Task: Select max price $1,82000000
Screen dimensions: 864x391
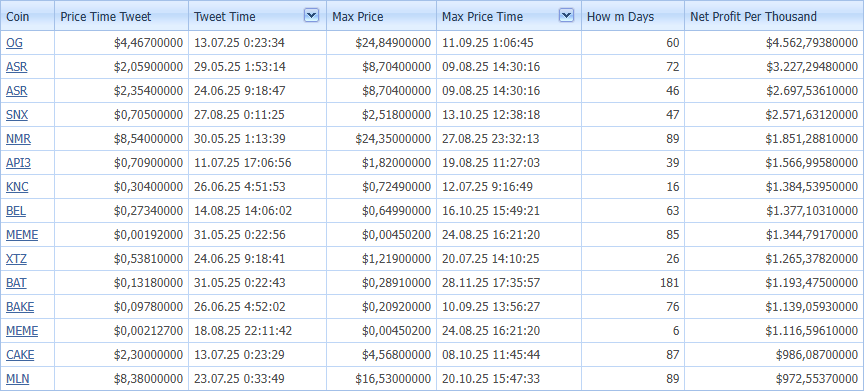Action: click(x=381, y=162)
